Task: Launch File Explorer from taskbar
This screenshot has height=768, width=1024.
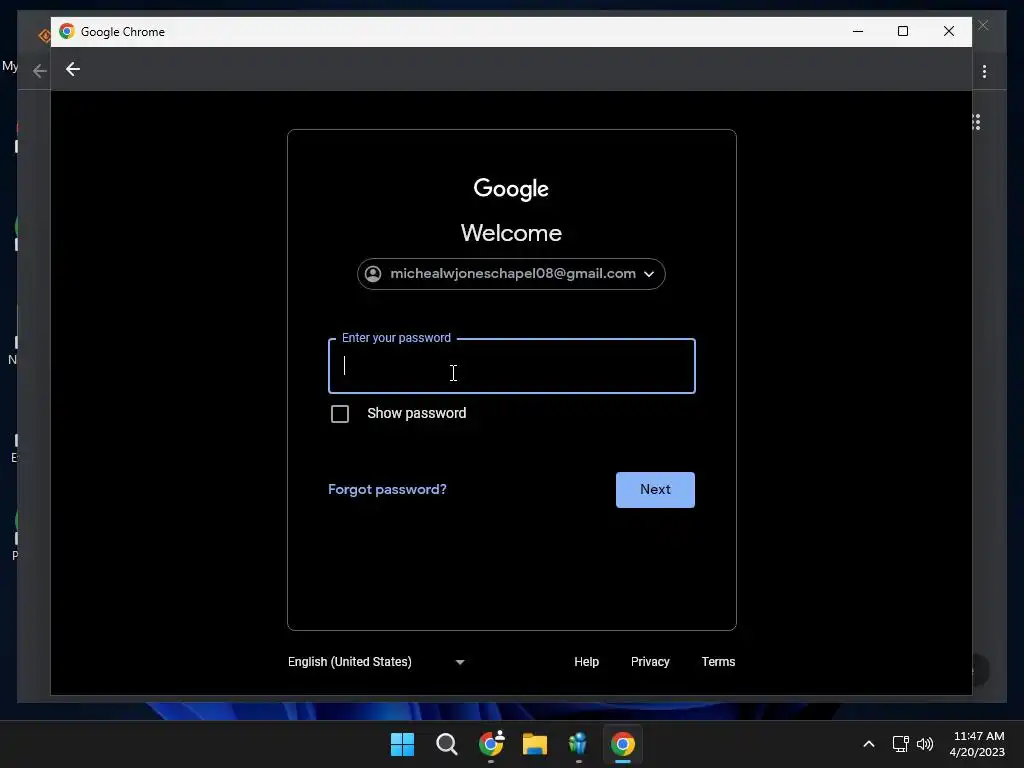Action: [x=534, y=744]
